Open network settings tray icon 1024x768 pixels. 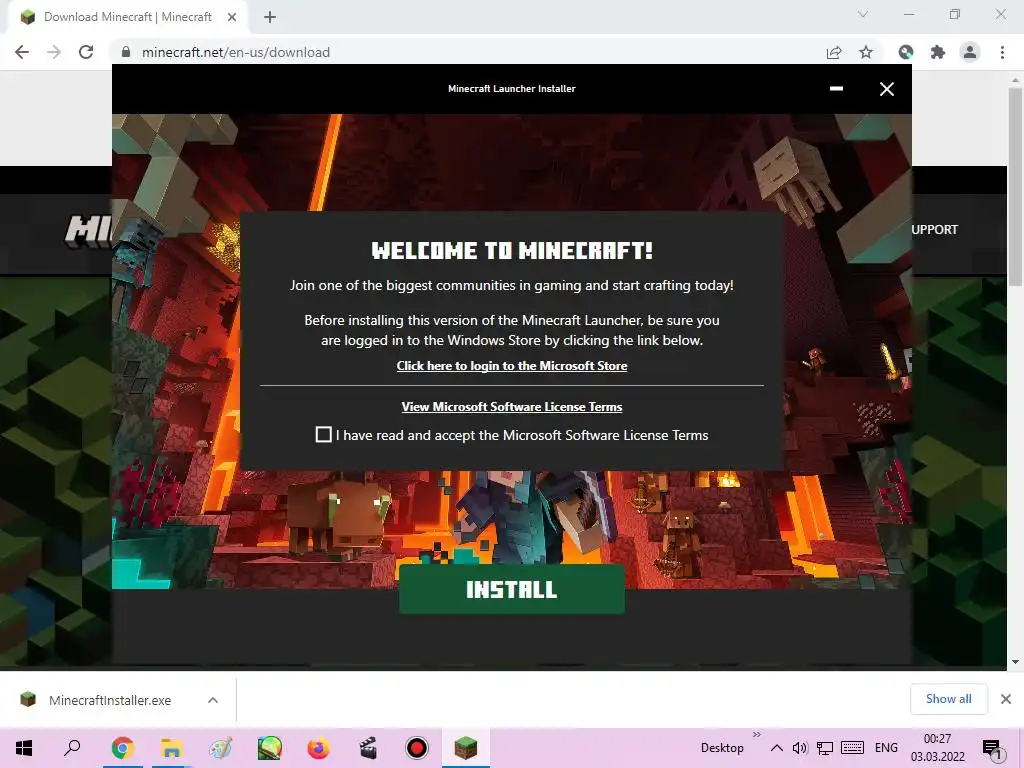(825, 748)
